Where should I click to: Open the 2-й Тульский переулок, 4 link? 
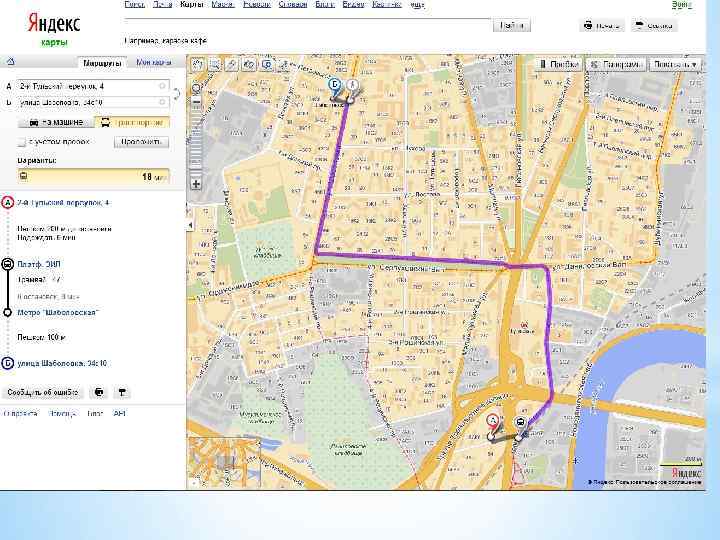63,202
